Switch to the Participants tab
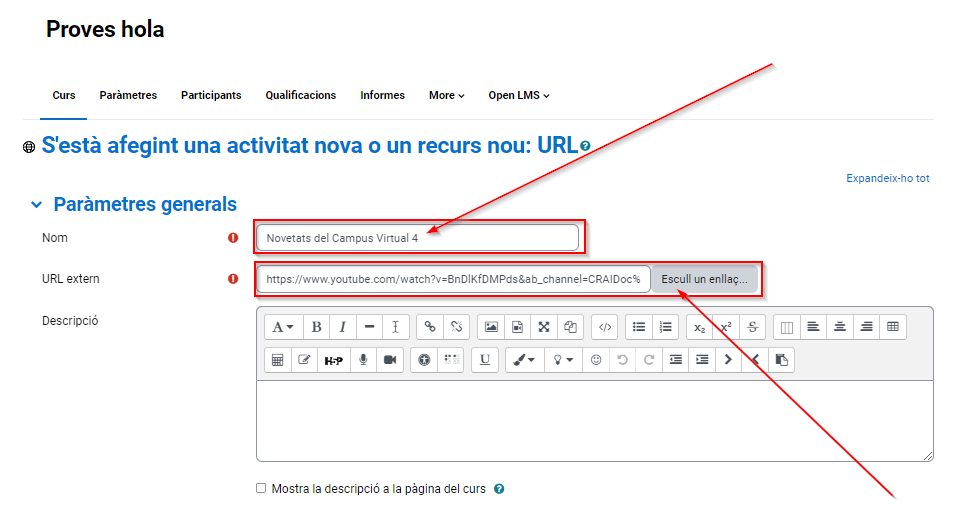Viewport: 968px width, 513px height. [x=211, y=96]
